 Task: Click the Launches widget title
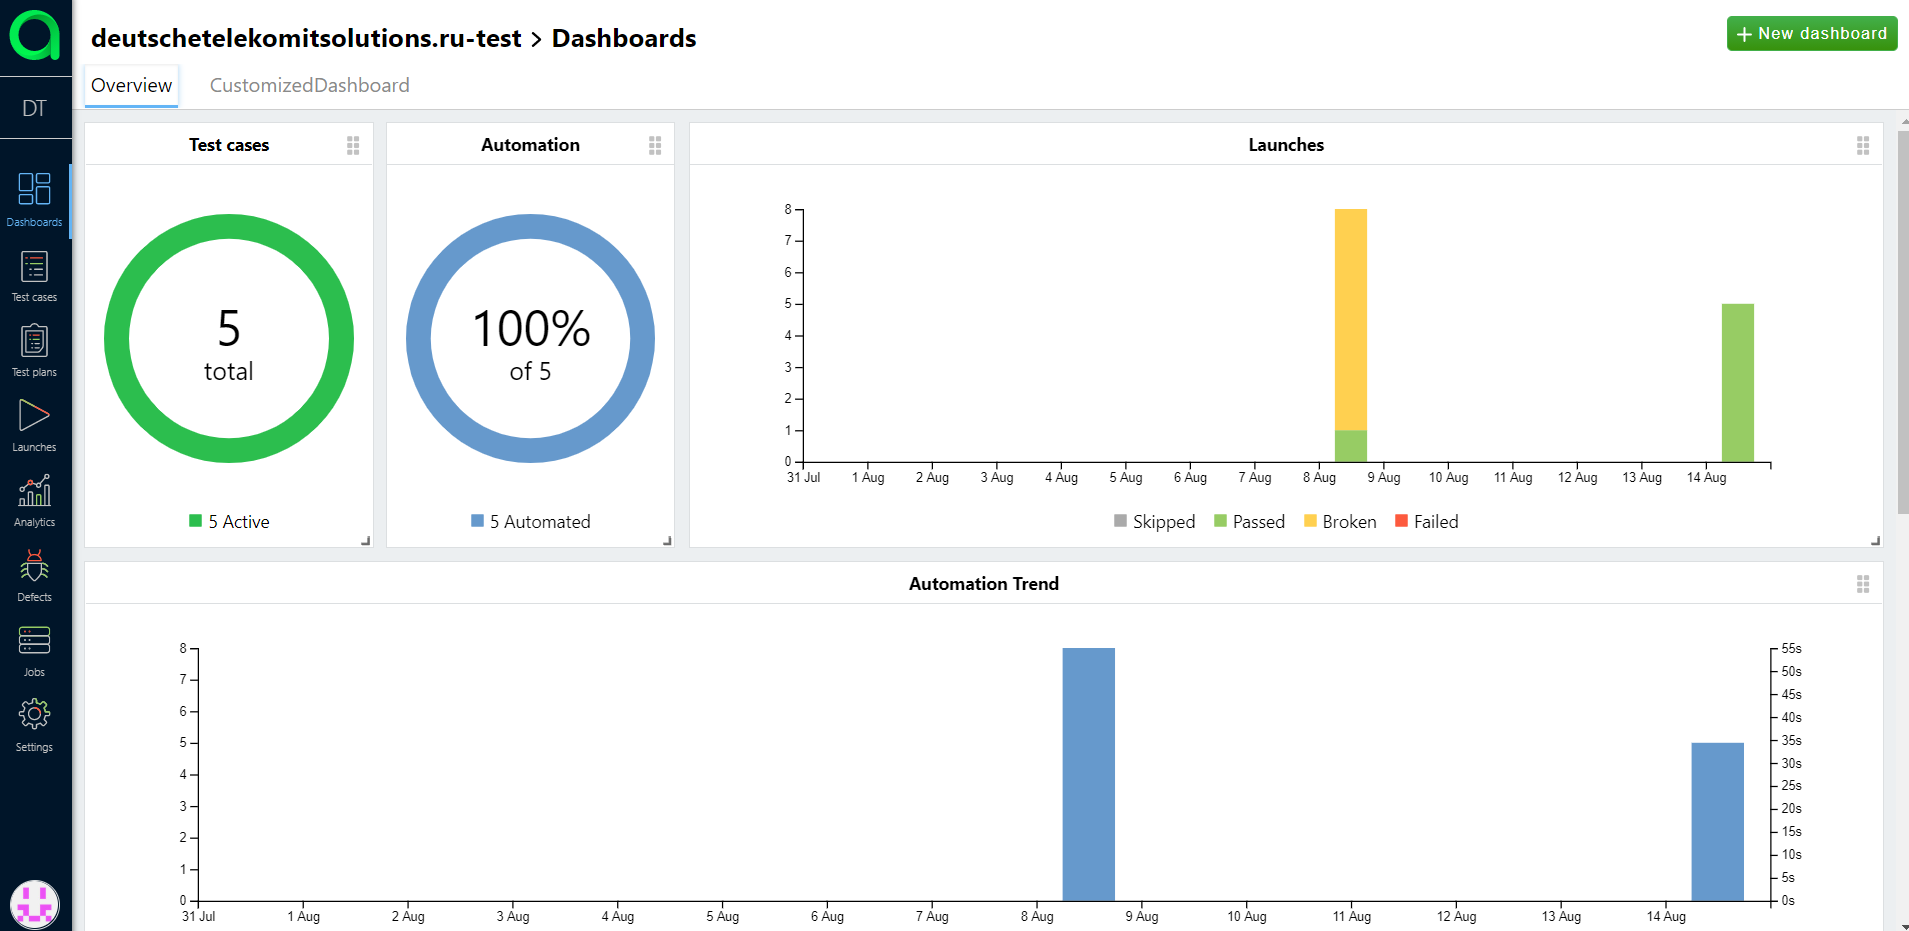(1286, 145)
